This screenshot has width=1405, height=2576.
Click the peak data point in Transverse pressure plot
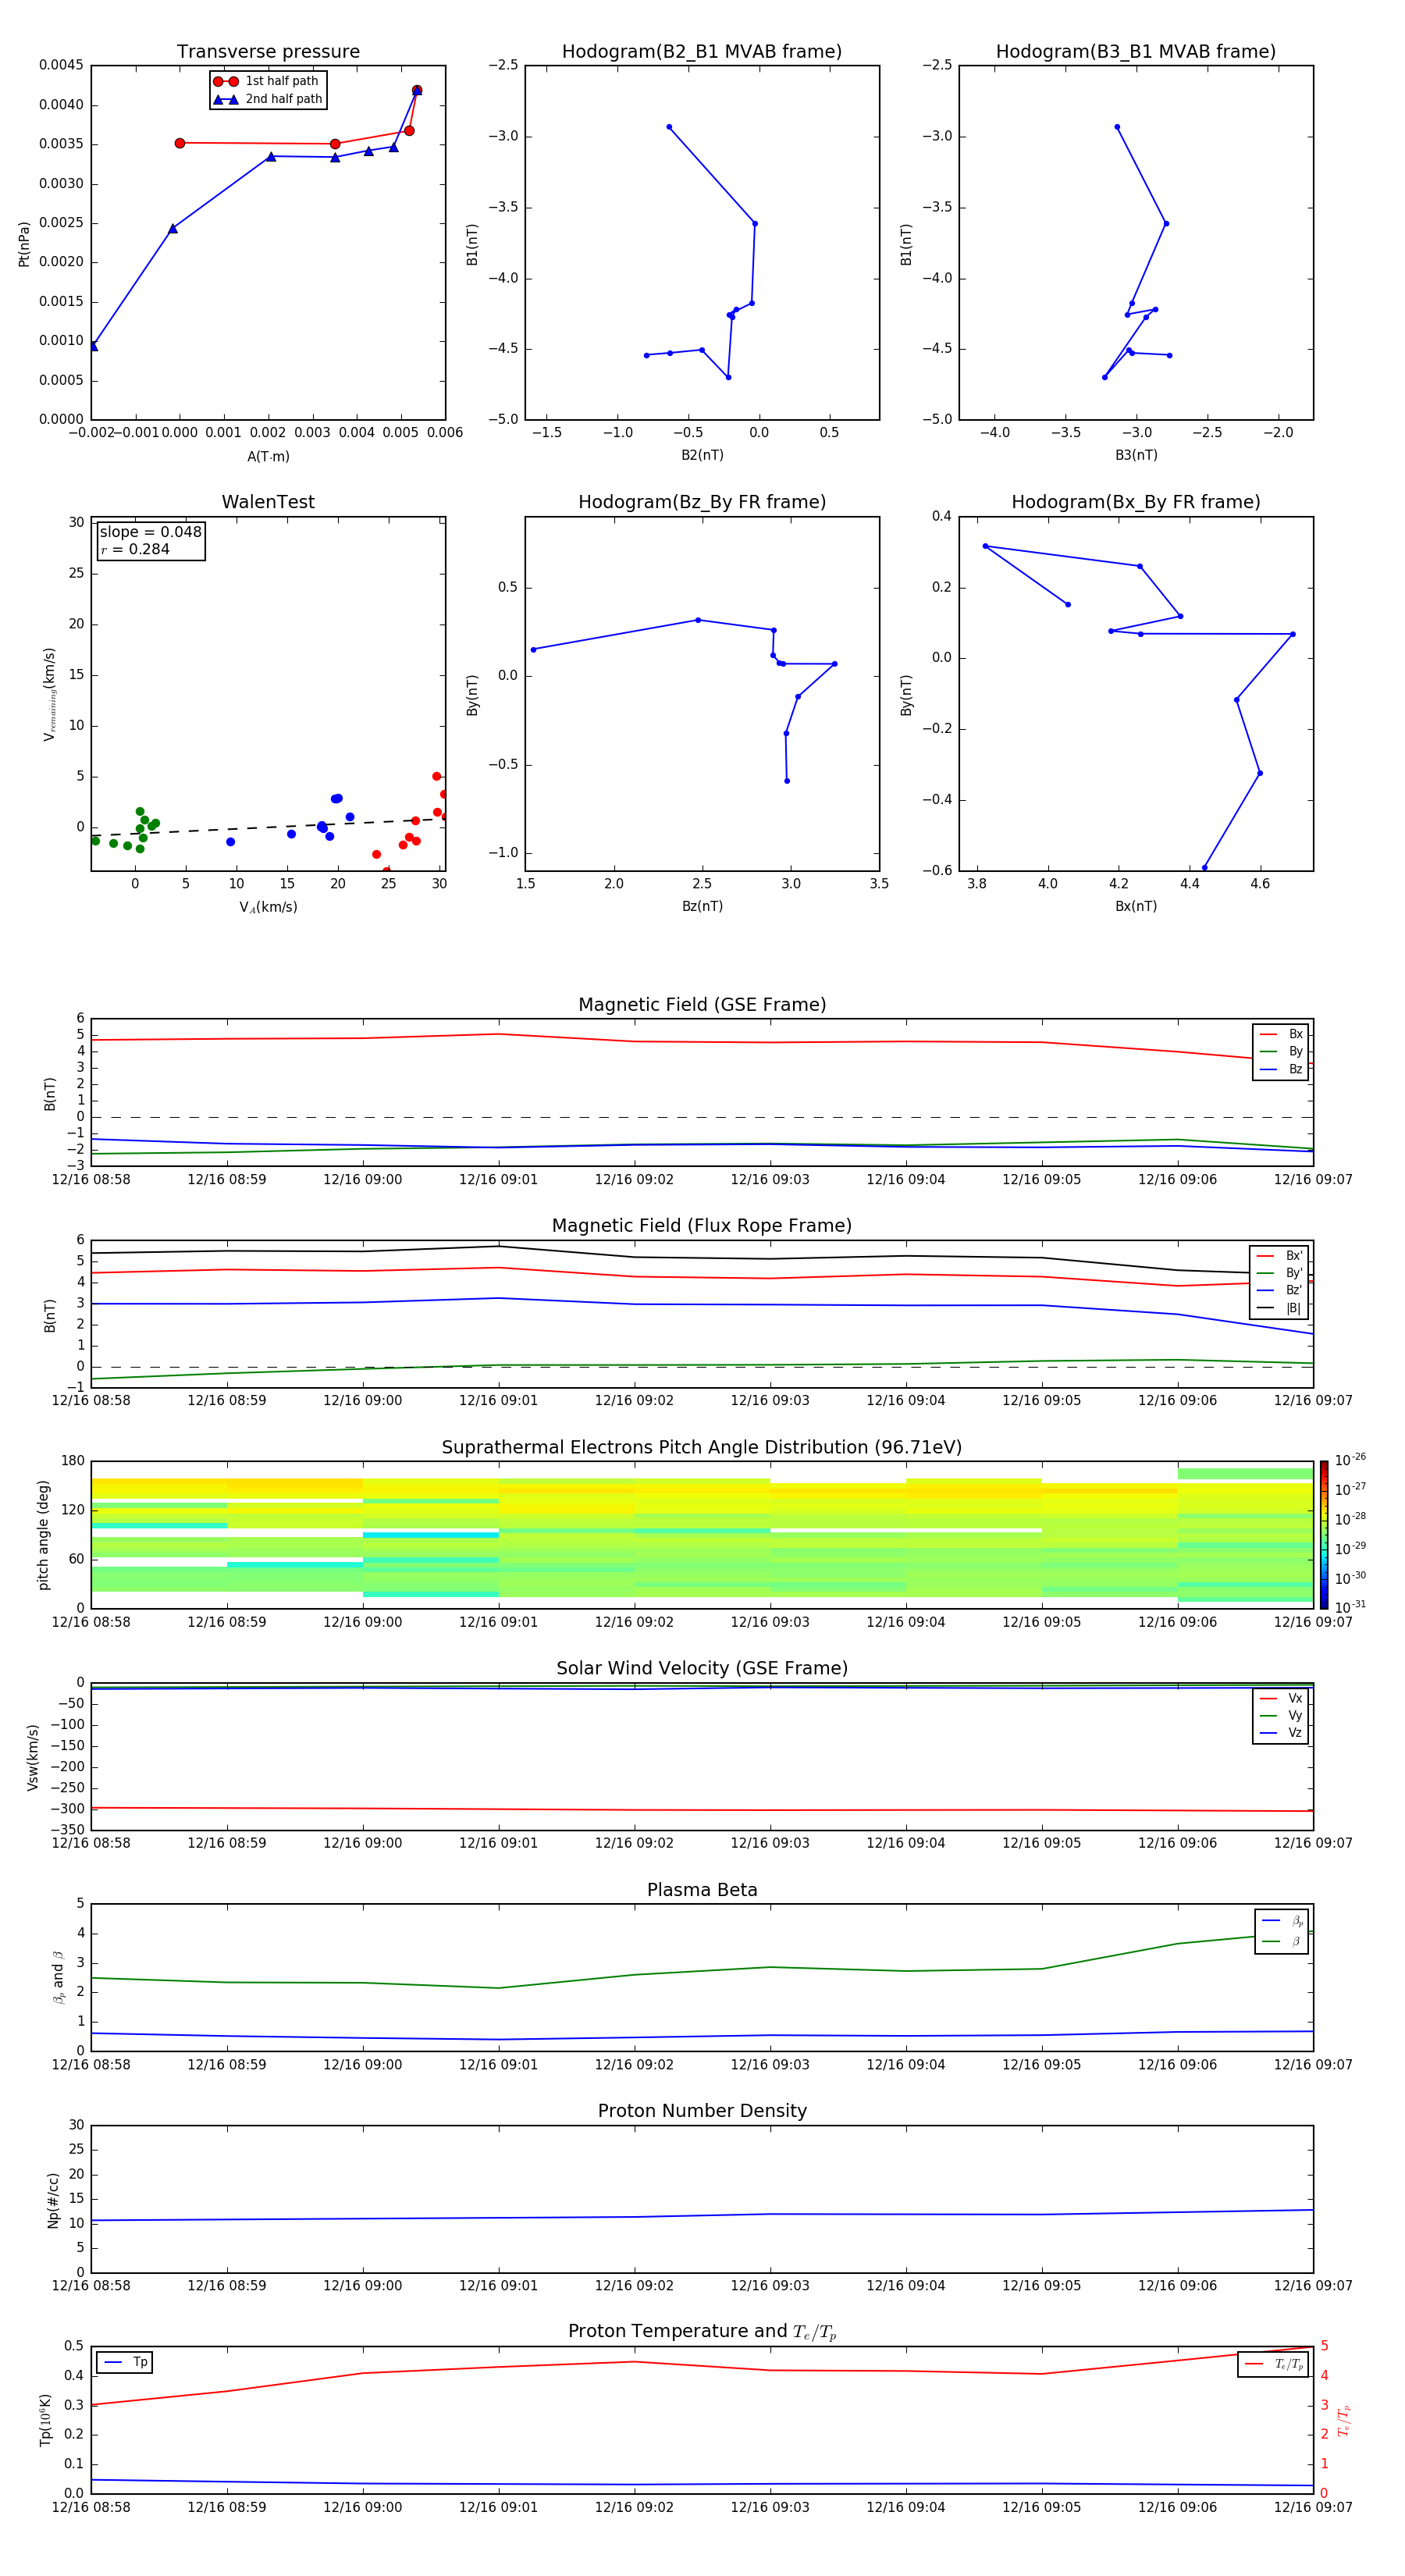click(417, 90)
